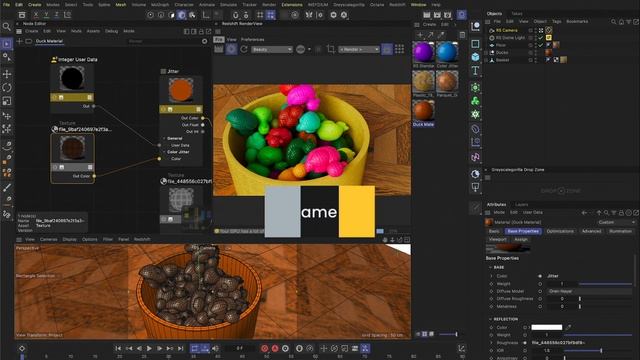Toggle layer box of Ducks object

click(x=531, y=52)
